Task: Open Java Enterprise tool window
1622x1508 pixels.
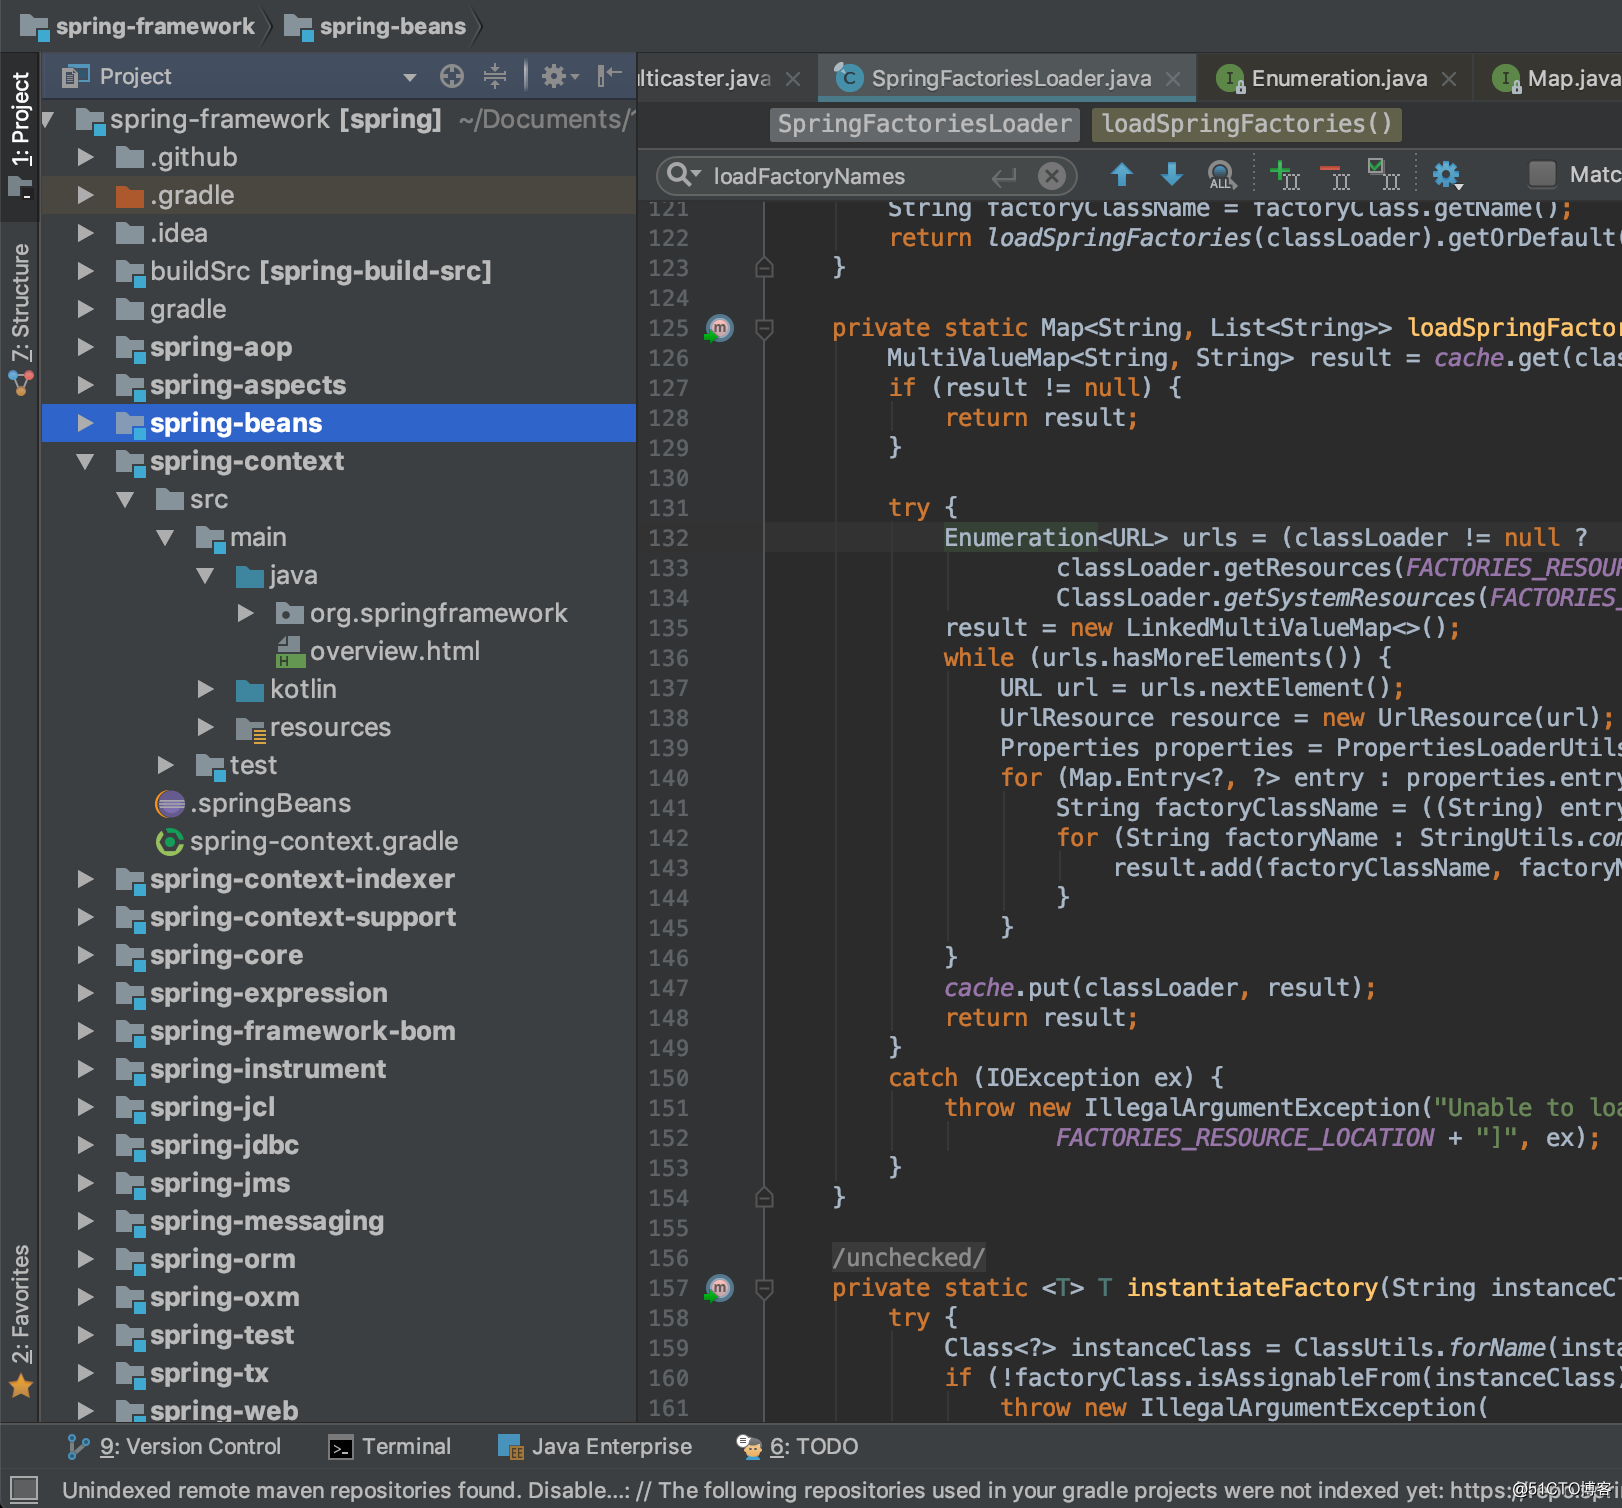Action: pyautogui.click(x=595, y=1447)
